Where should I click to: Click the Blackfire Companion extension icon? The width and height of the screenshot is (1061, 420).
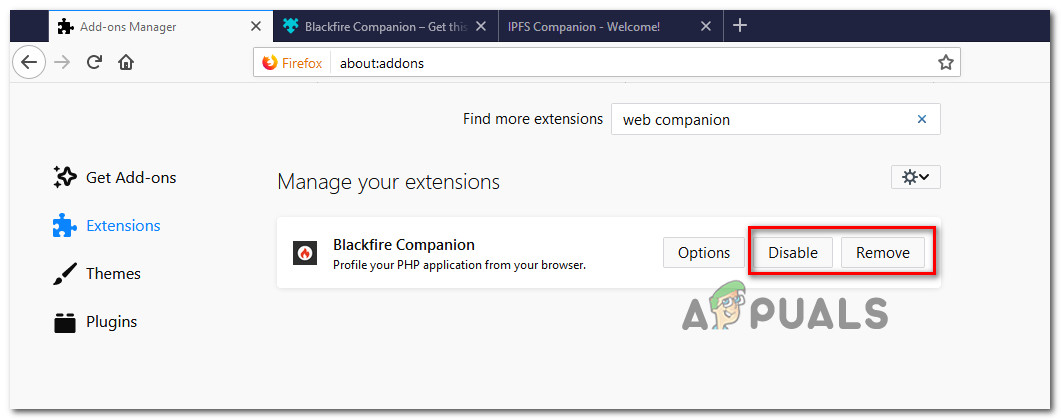pyautogui.click(x=305, y=253)
